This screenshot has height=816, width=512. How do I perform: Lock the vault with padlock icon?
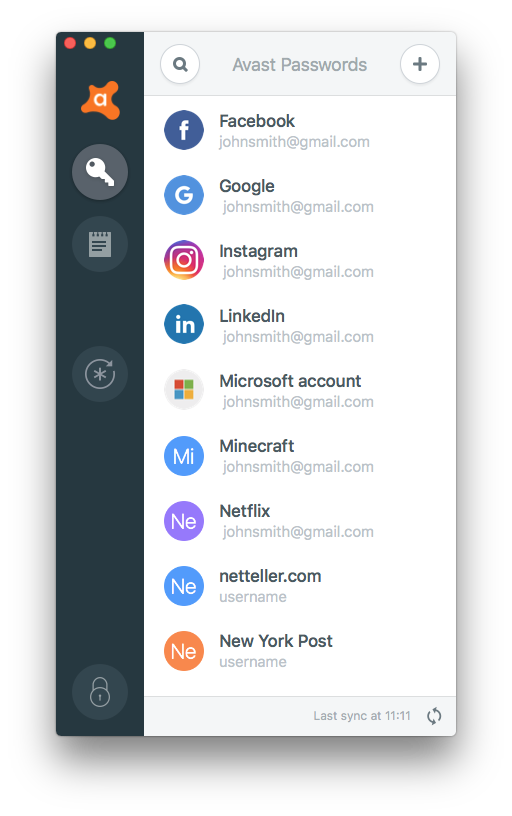[100, 692]
